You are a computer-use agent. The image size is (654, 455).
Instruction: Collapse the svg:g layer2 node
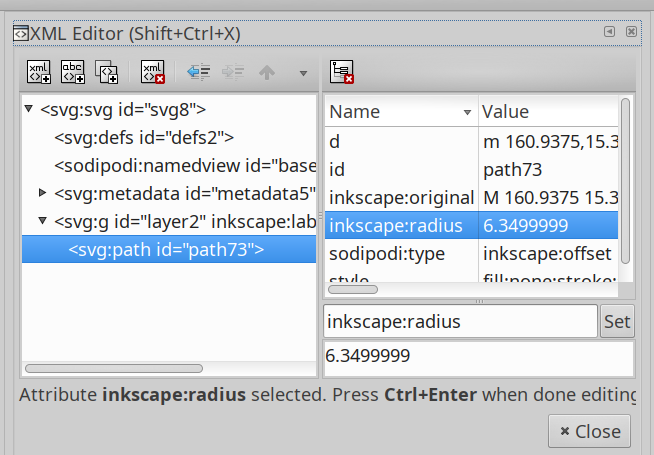(x=43, y=221)
